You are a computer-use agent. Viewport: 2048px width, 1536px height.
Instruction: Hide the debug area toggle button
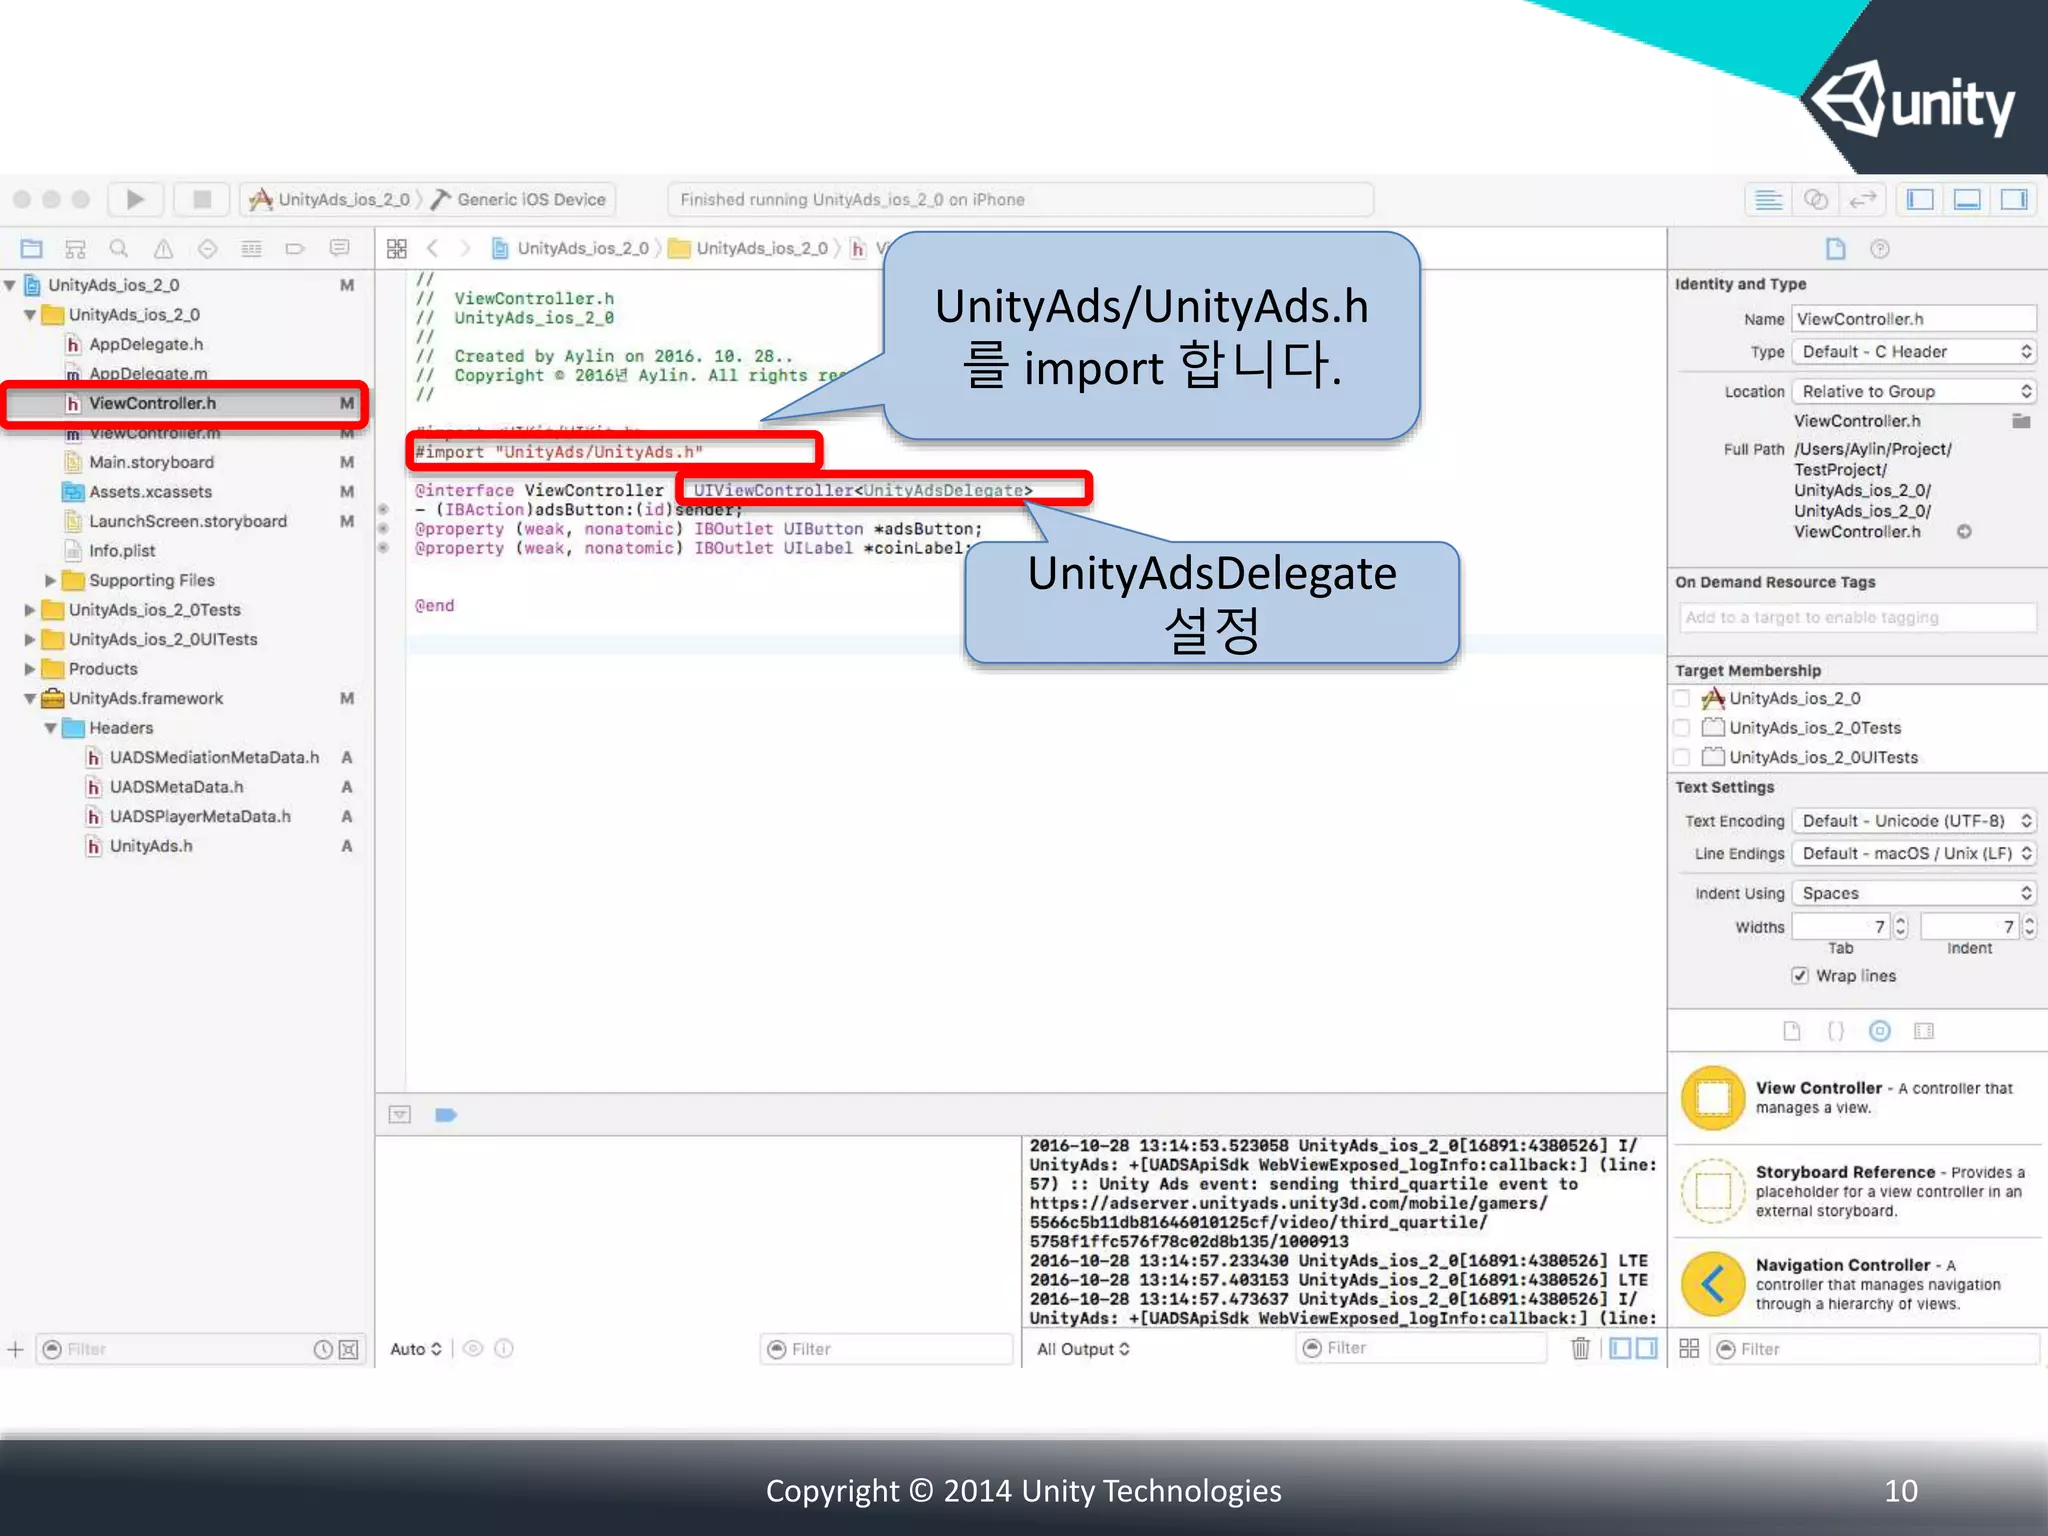(400, 1115)
